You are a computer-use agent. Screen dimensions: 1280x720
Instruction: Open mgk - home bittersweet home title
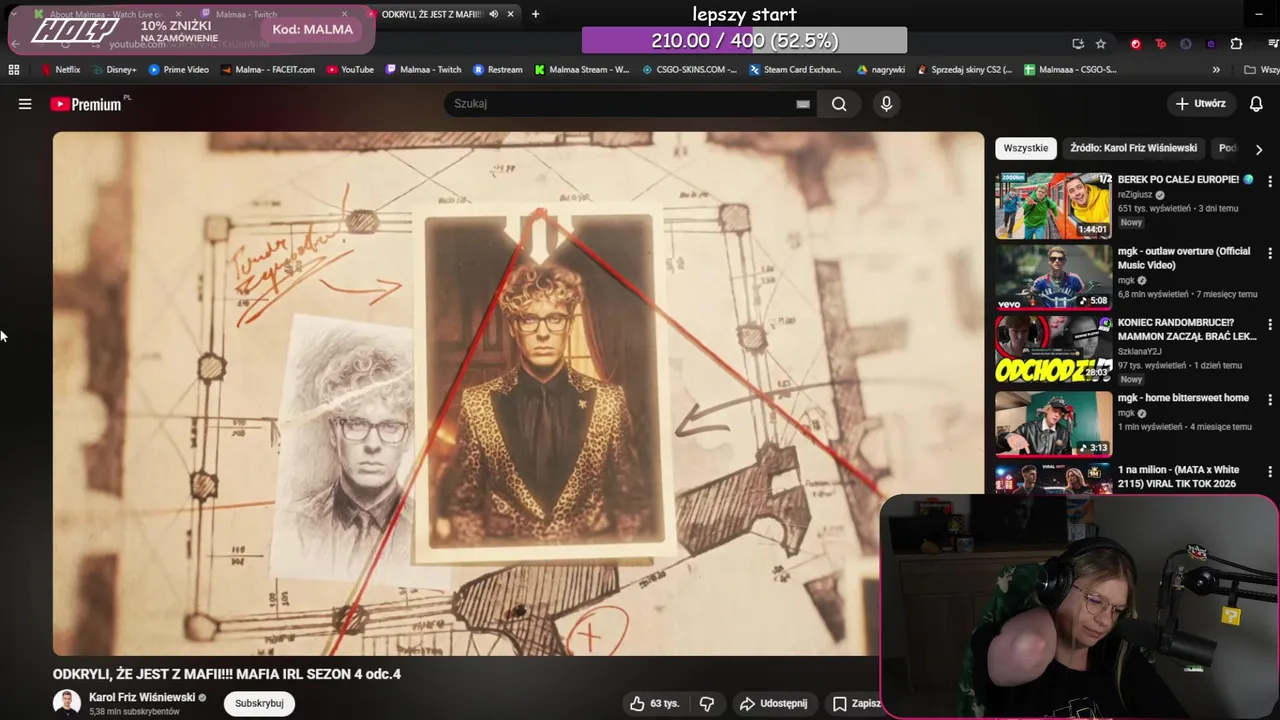tap(1183, 398)
